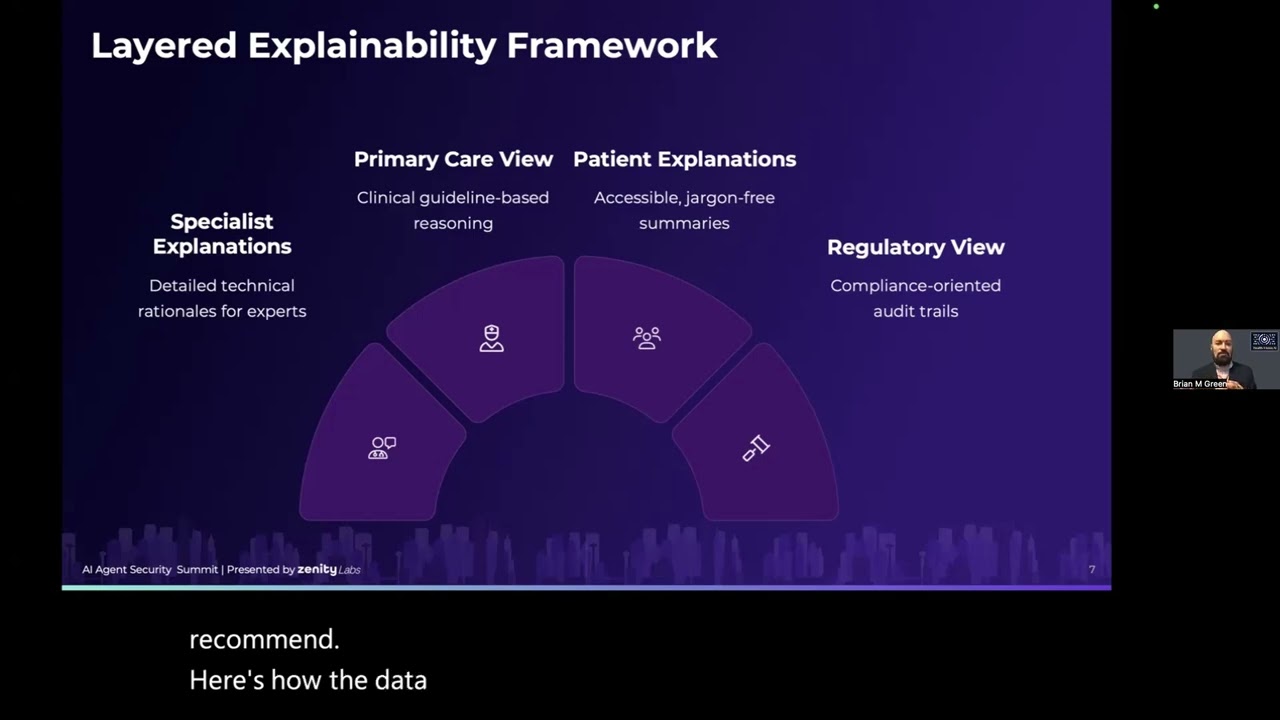This screenshot has width=1280, height=720.
Task: Click the doctor icon in the arc segment
Action: point(491,338)
